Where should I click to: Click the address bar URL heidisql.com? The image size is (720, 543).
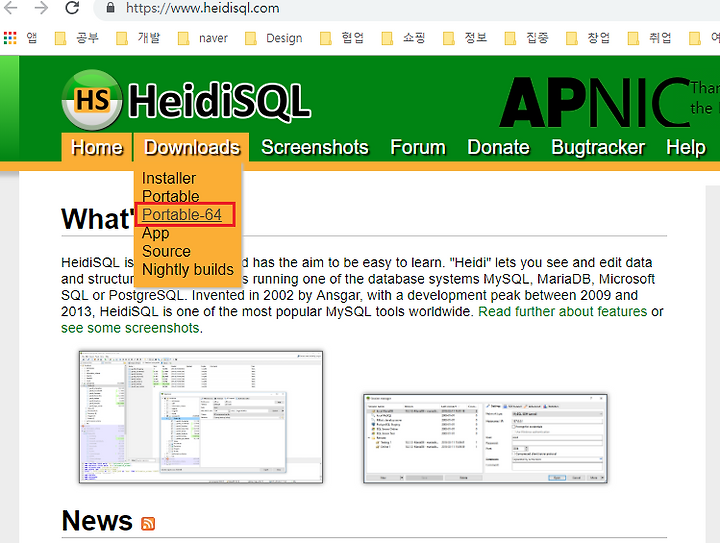[202, 8]
